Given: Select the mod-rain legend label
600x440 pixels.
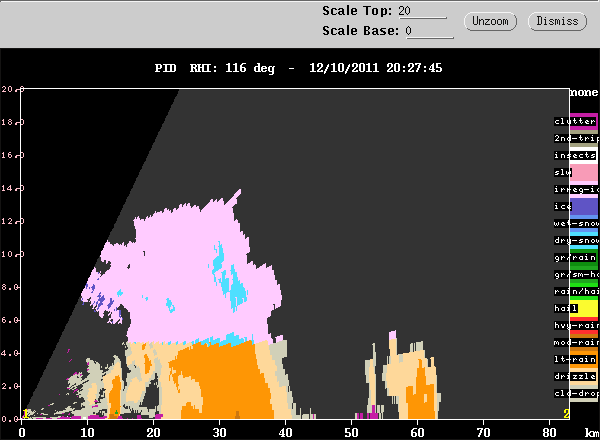Looking at the screenshot, I should tap(576, 342).
